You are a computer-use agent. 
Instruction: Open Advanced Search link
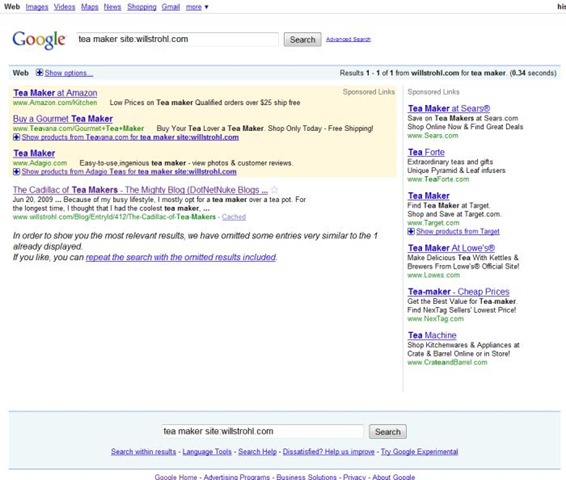tap(348, 39)
